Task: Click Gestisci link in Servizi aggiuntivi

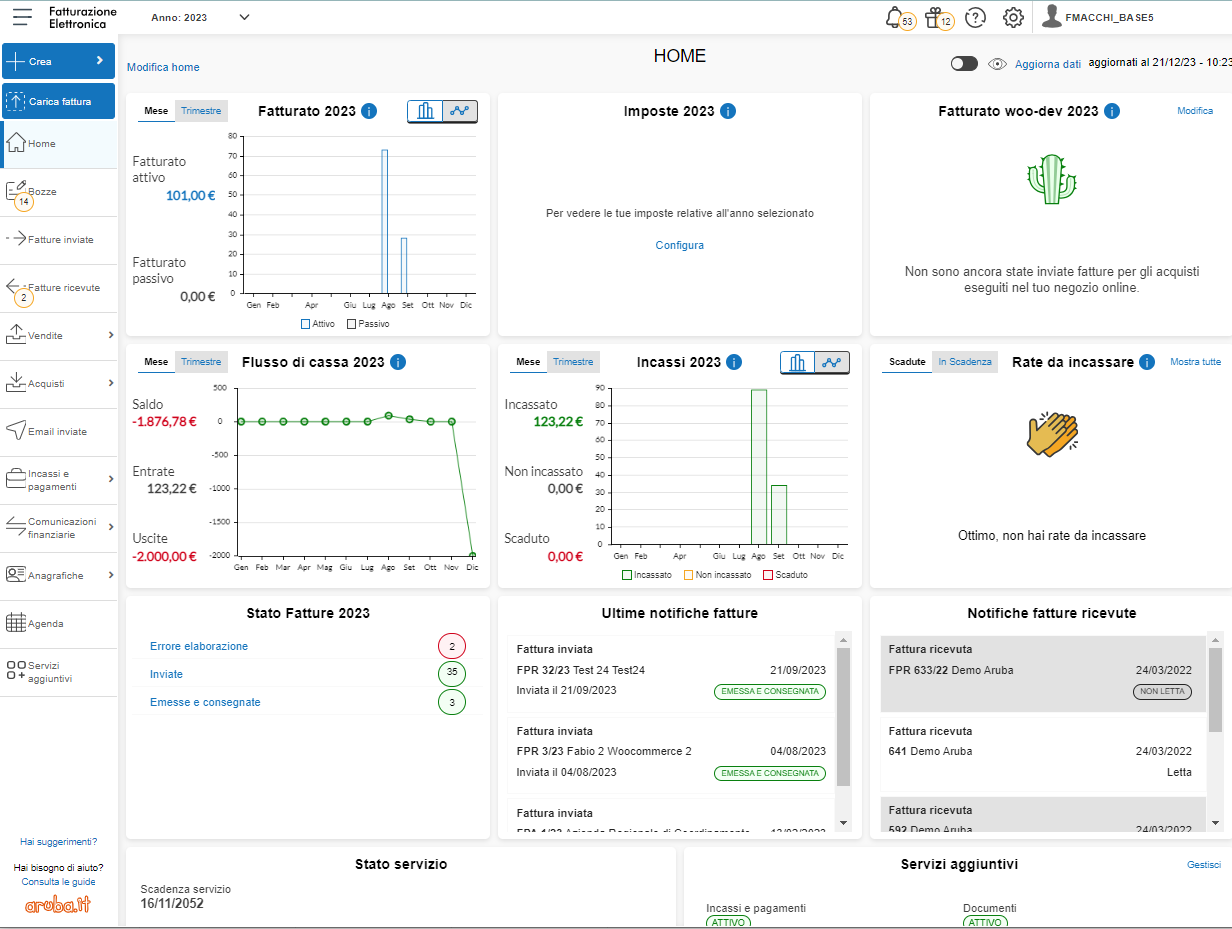Action: click(x=1204, y=865)
